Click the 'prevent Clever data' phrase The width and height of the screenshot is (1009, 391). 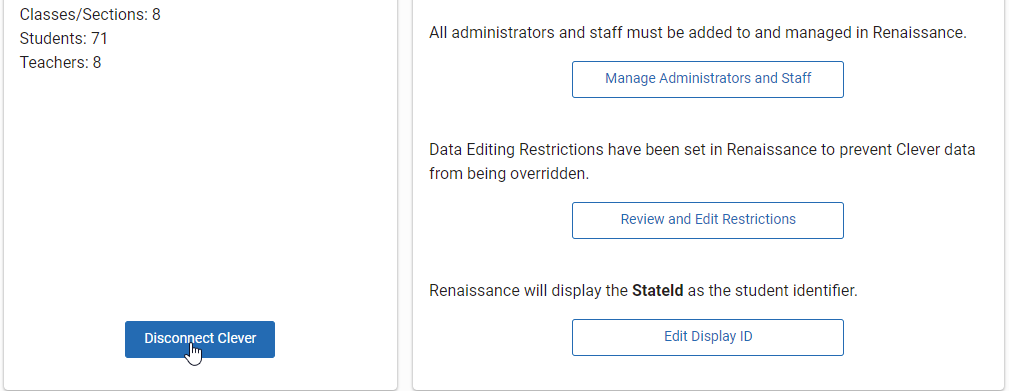coord(909,150)
